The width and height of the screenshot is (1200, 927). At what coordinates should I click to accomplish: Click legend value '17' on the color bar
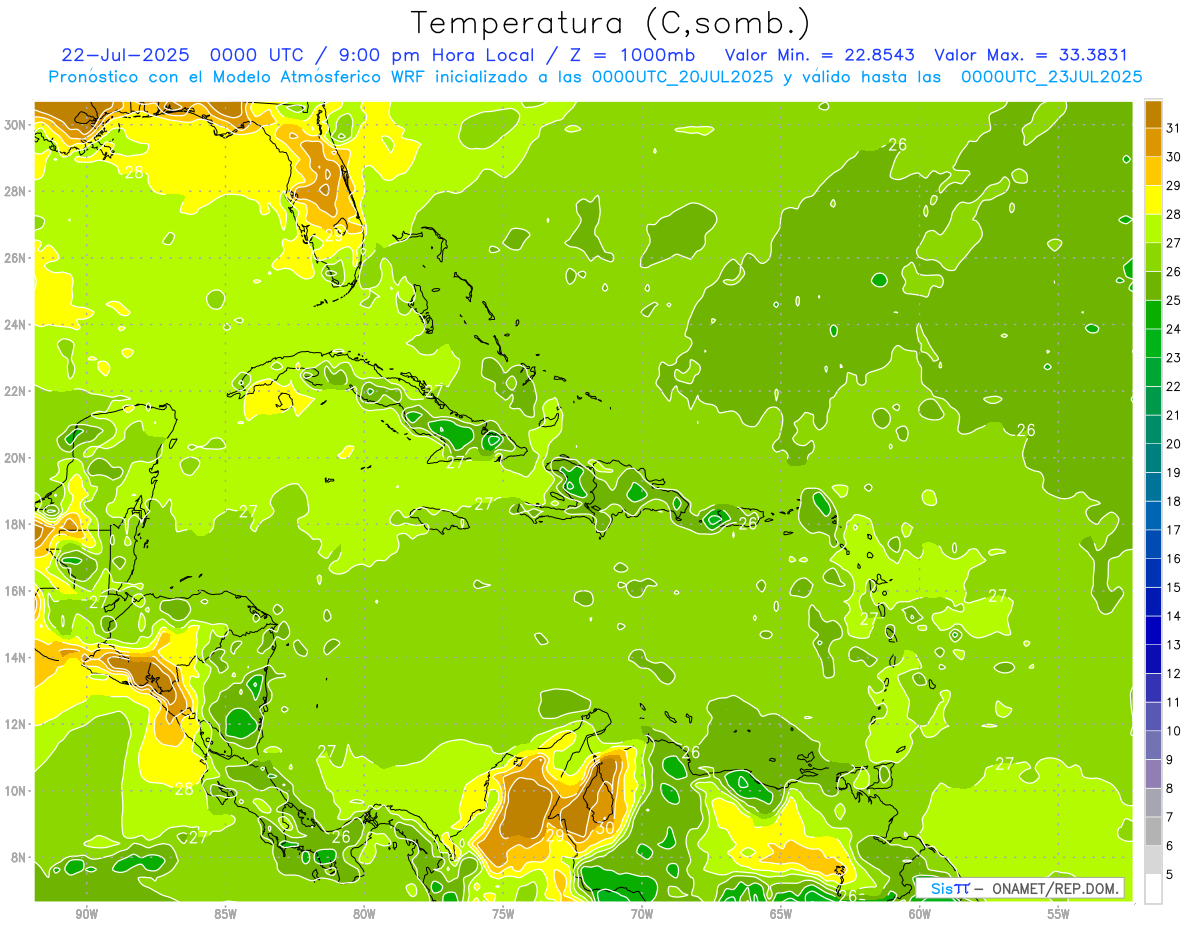pyautogui.click(x=1174, y=530)
